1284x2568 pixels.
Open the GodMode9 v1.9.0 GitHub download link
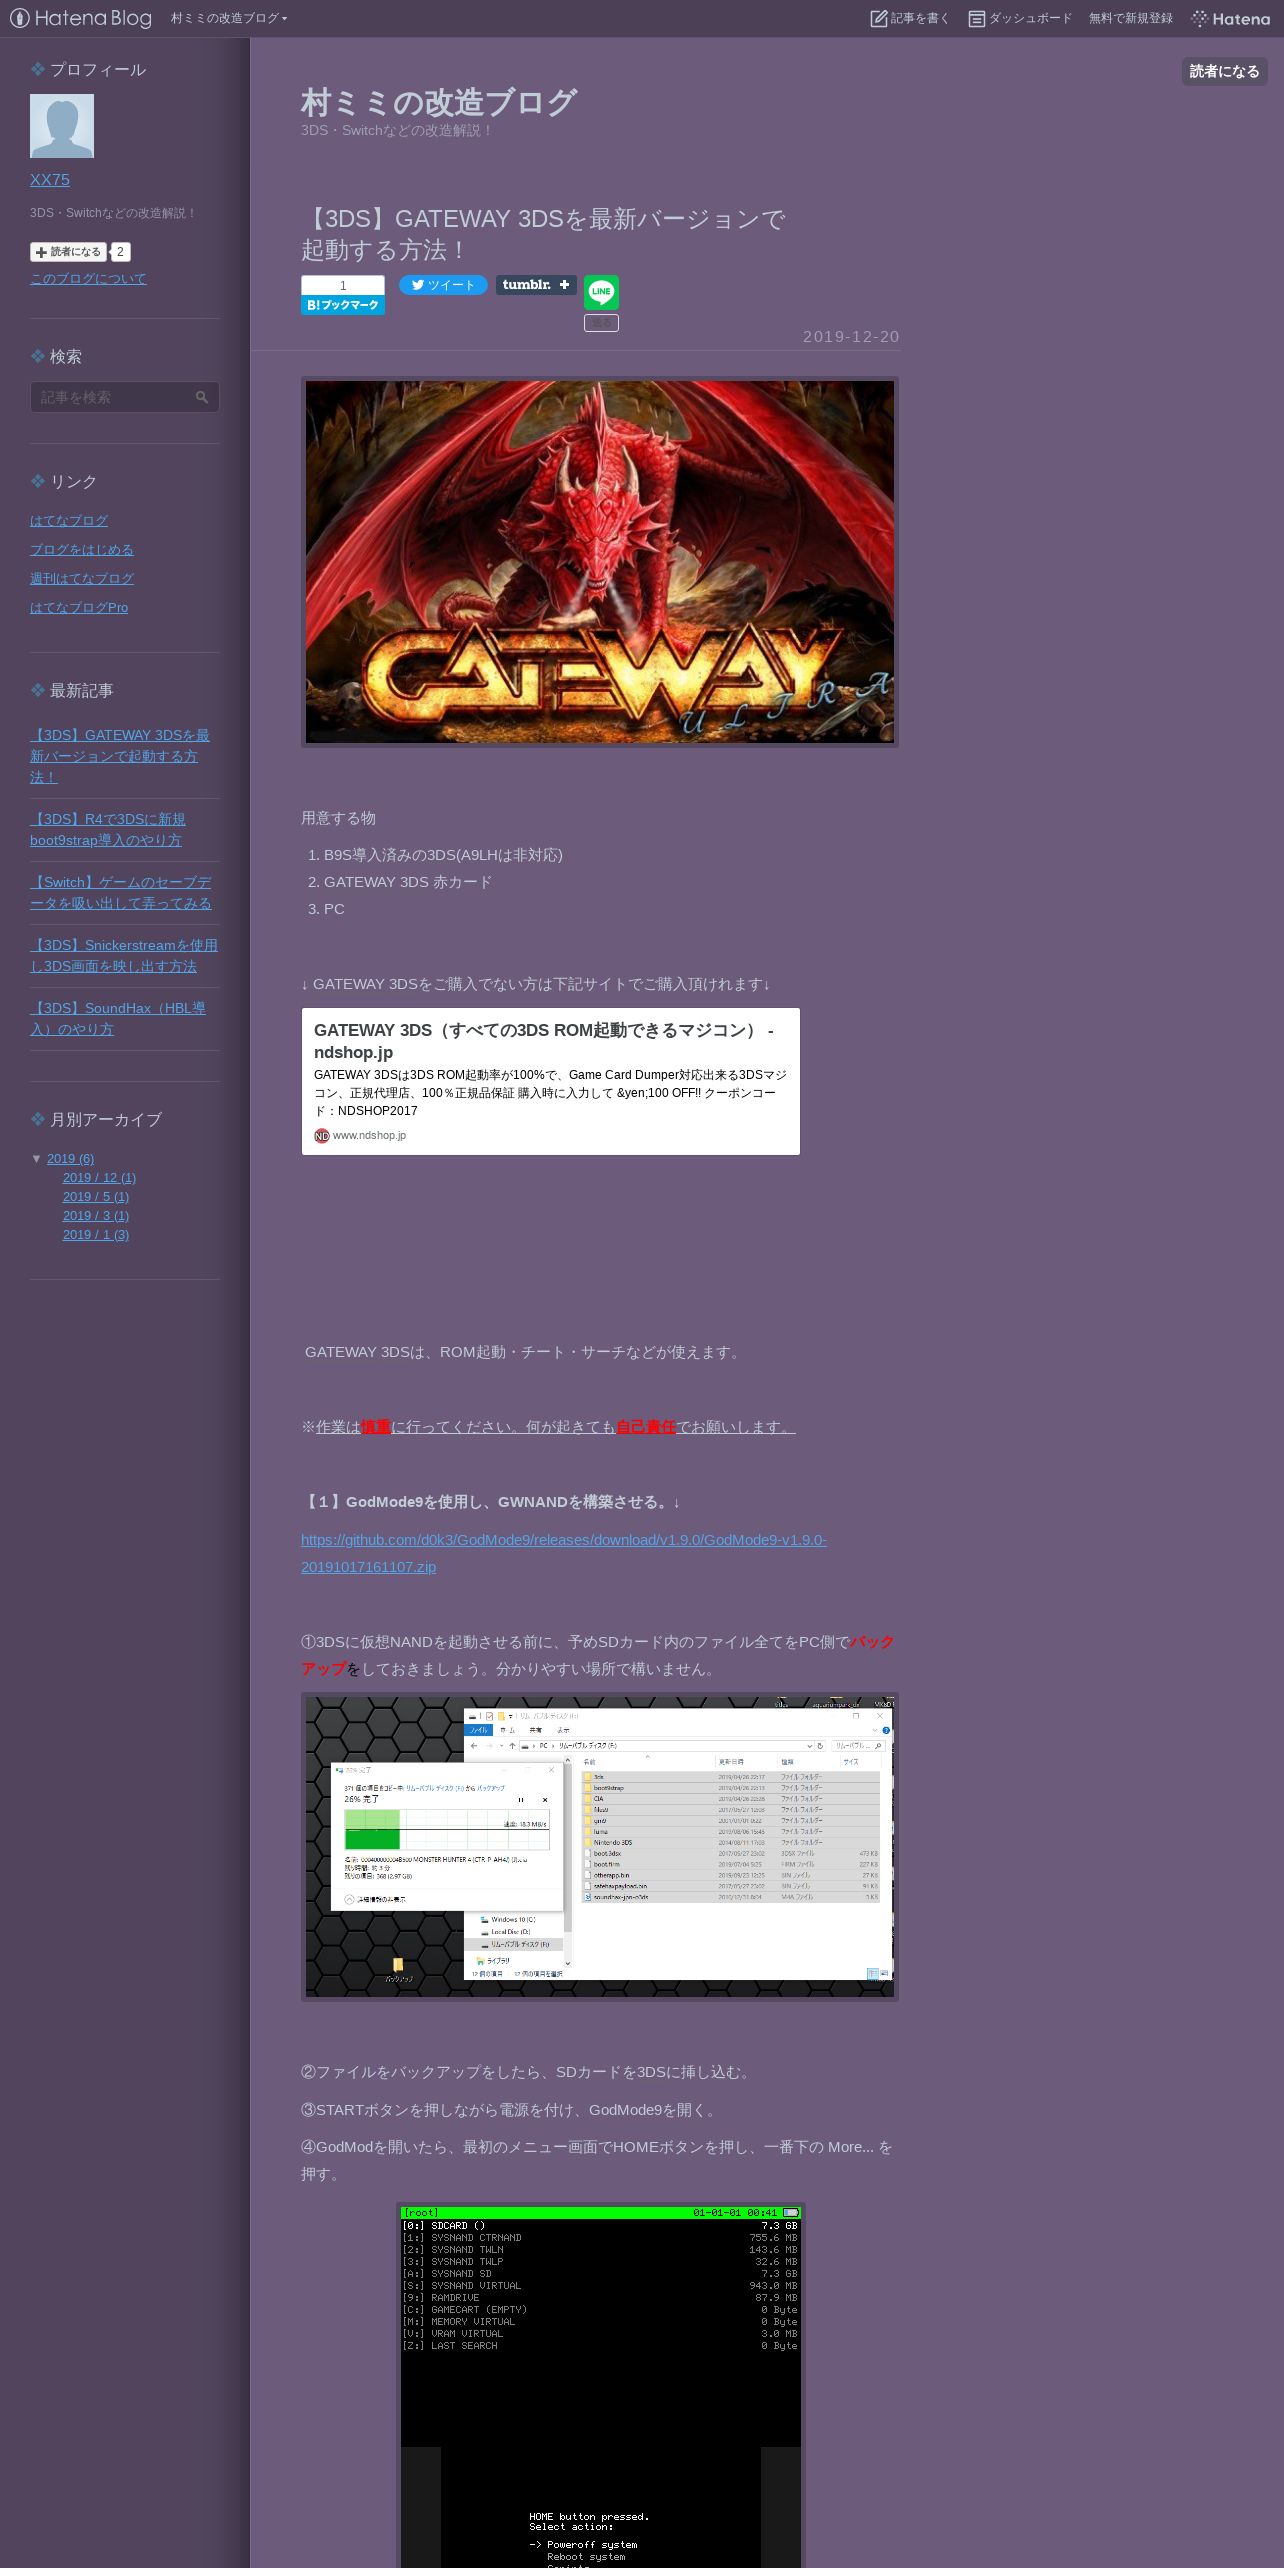point(564,1553)
